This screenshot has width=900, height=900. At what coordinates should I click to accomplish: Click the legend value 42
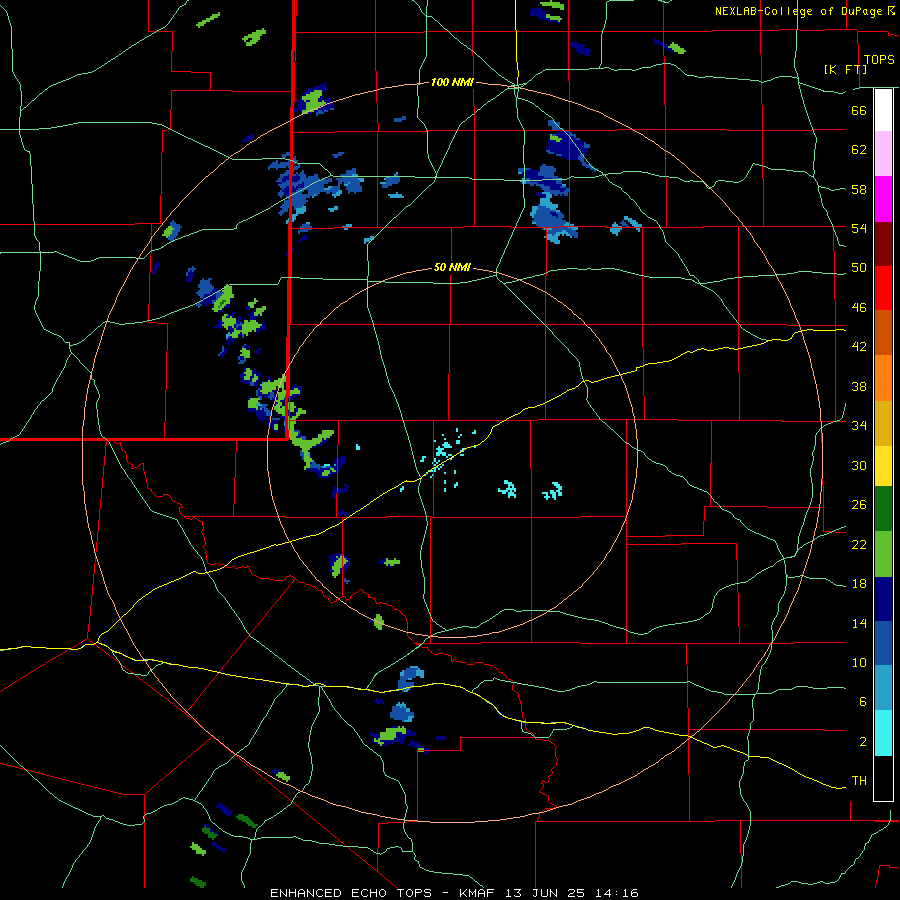tap(859, 347)
